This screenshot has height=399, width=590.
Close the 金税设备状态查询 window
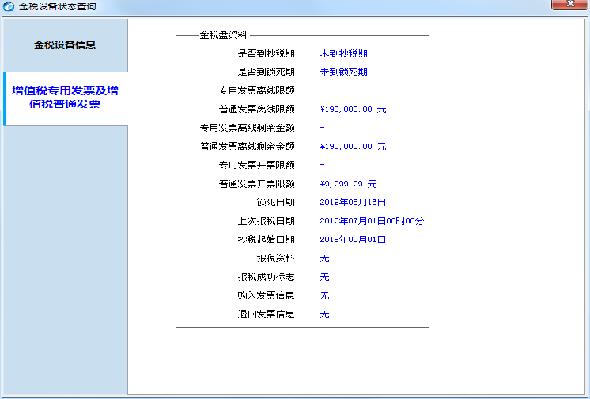tap(570, 4)
